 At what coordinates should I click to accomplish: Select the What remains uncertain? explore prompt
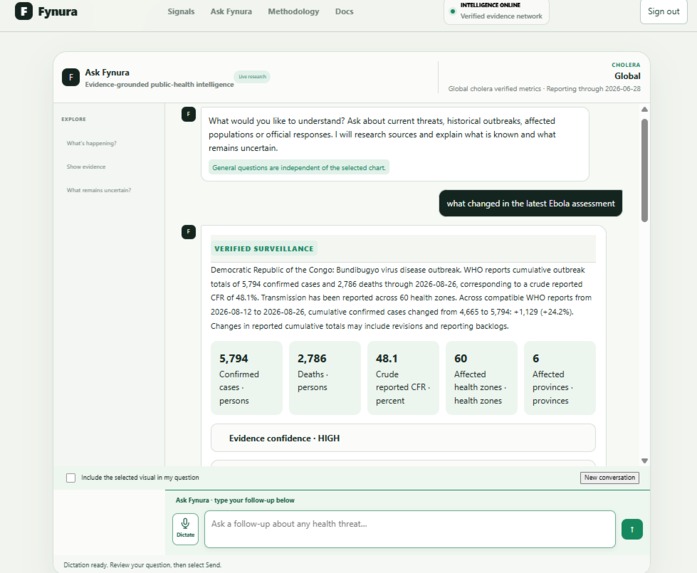pos(99,190)
